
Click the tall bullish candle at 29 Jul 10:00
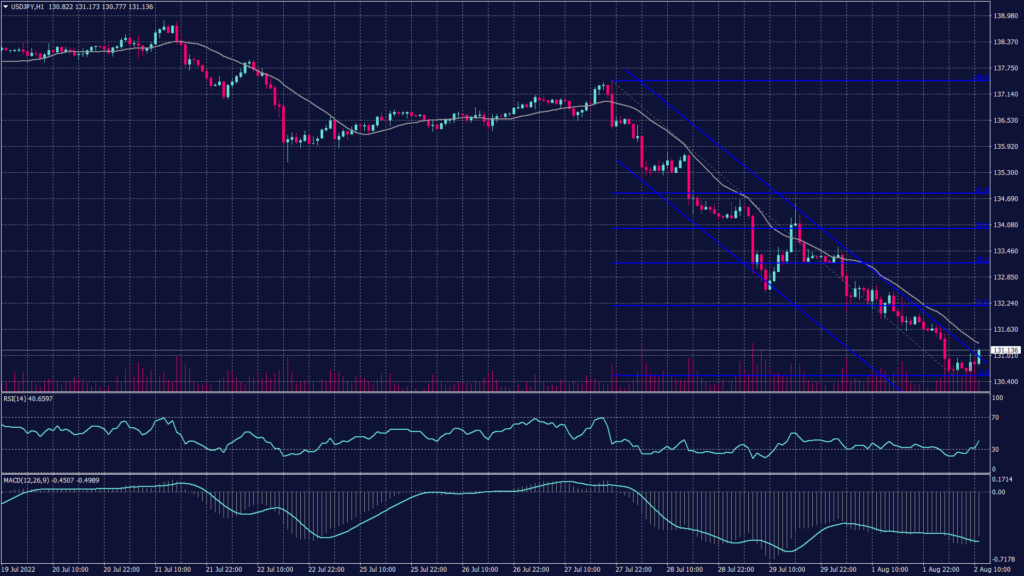tap(792, 238)
